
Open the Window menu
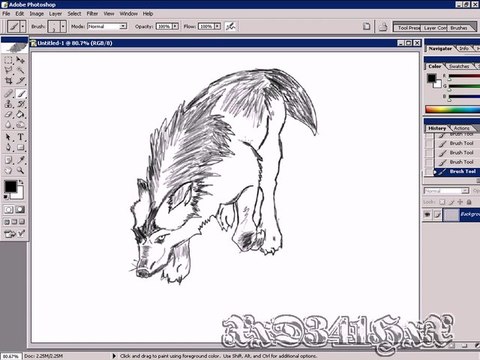pos(129,14)
